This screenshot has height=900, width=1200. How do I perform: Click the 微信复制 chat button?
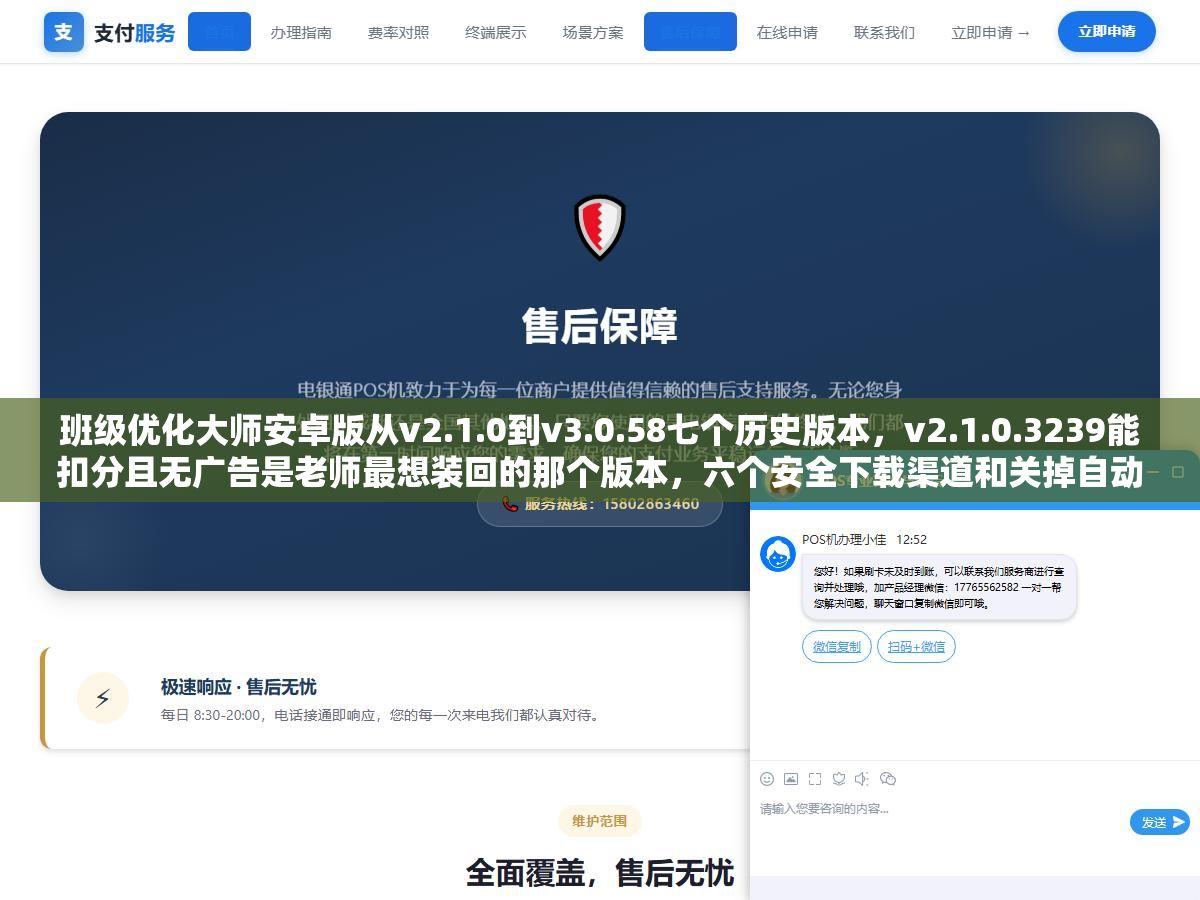pos(837,646)
